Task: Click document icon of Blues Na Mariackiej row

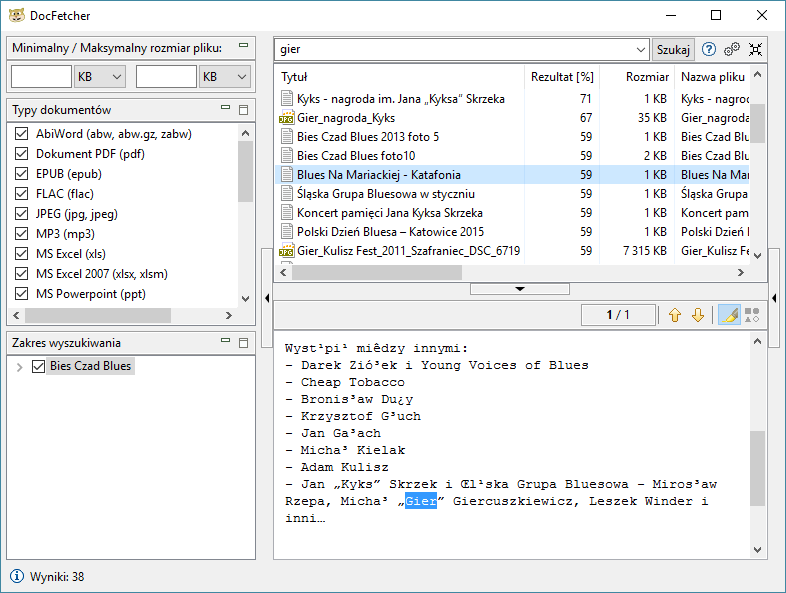Action: [x=287, y=174]
